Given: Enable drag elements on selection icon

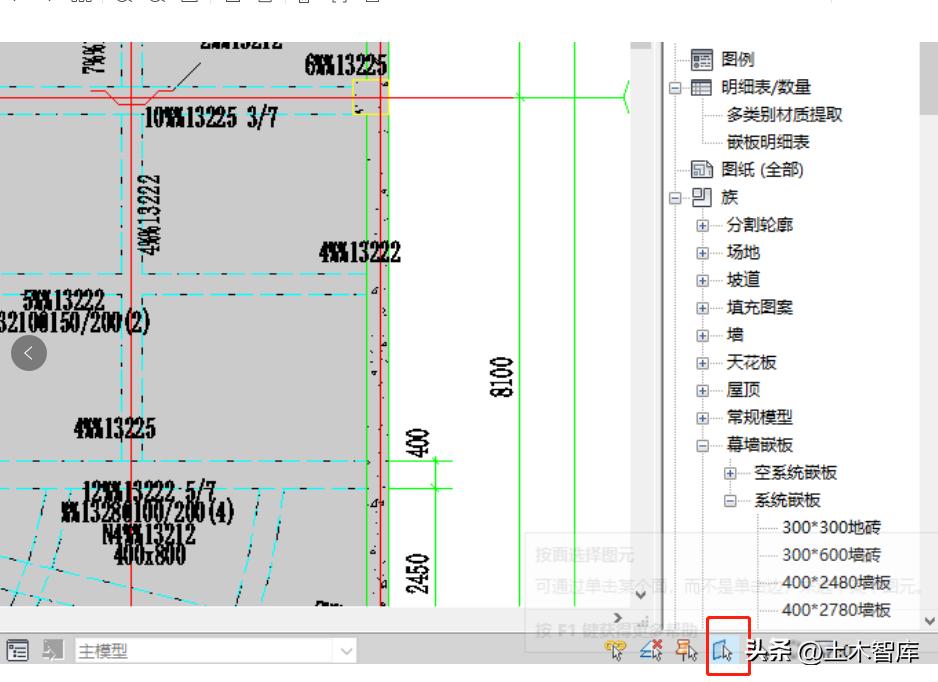Looking at the screenshot, I should [x=760, y=648].
